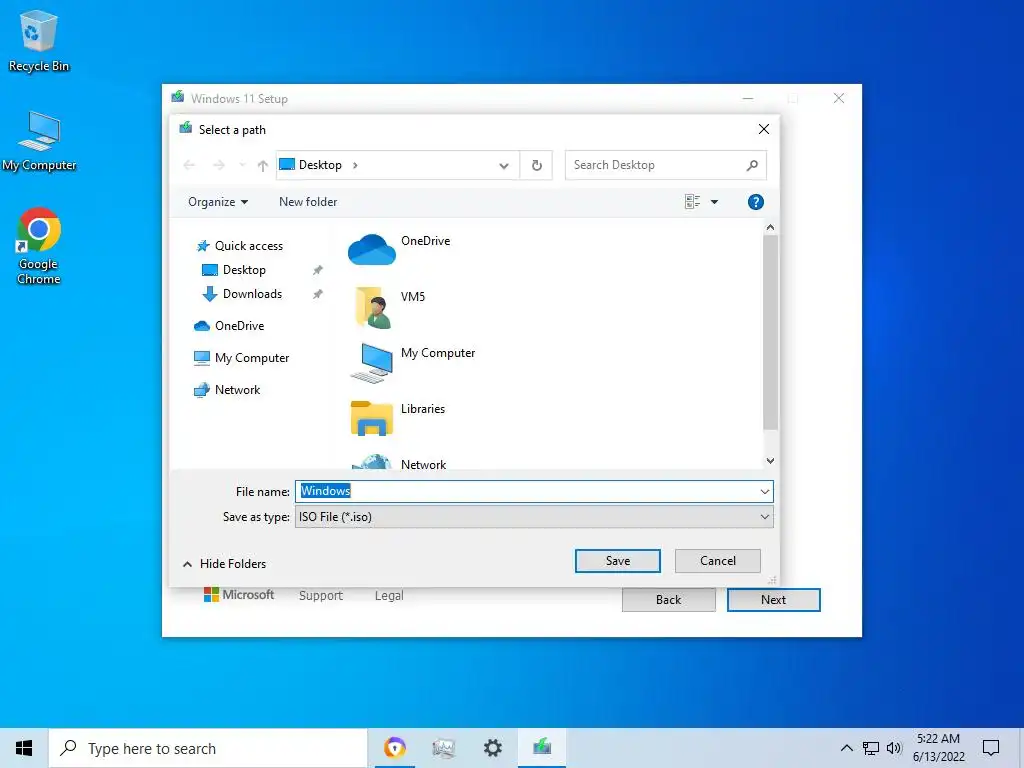
Task: Open the Organize dropdown menu
Action: (x=218, y=202)
